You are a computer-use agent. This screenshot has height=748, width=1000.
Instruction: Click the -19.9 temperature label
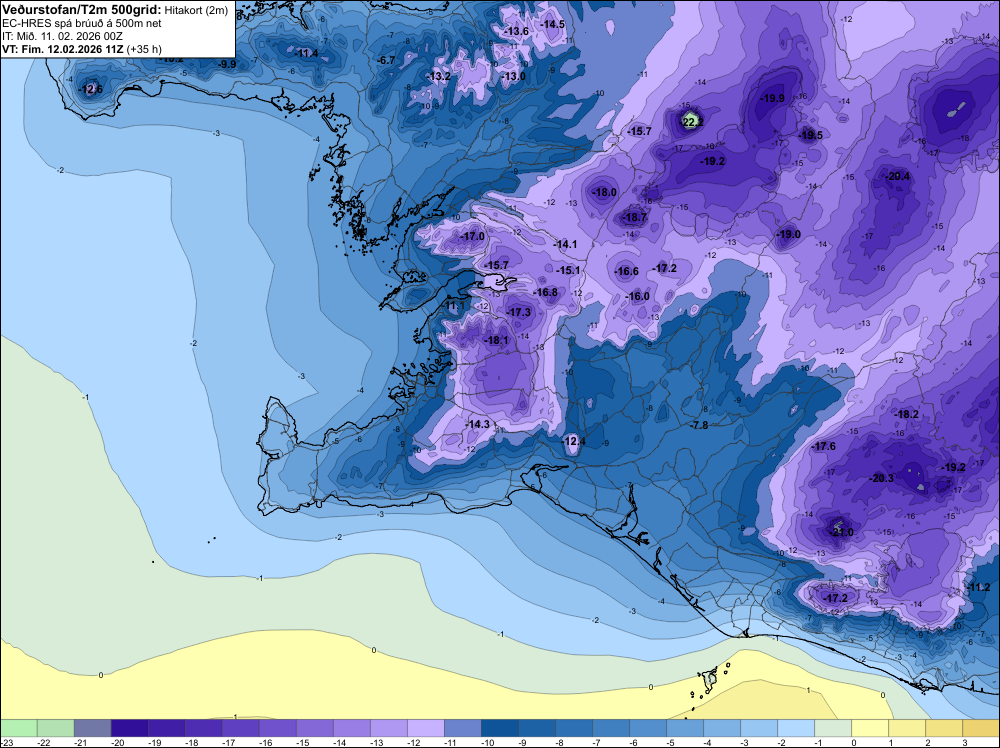click(773, 98)
